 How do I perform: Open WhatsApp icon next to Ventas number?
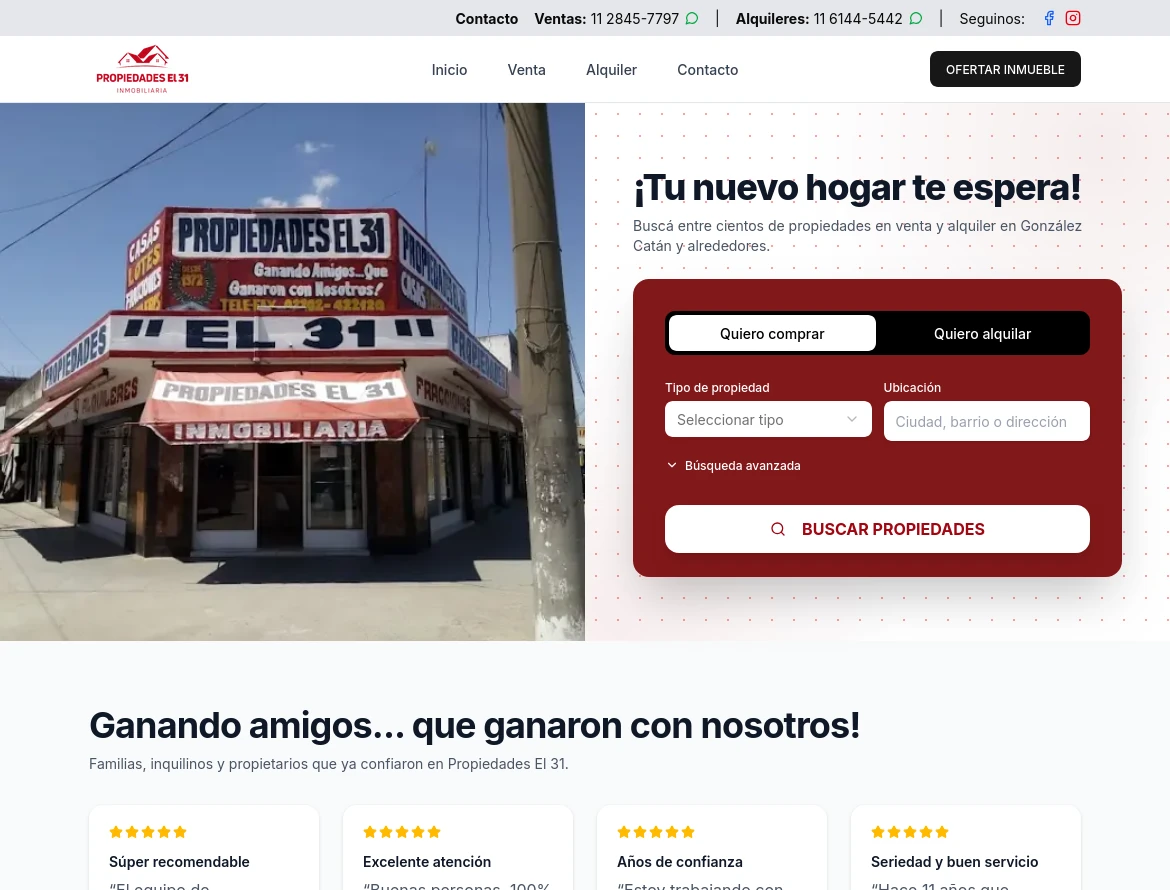point(692,19)
